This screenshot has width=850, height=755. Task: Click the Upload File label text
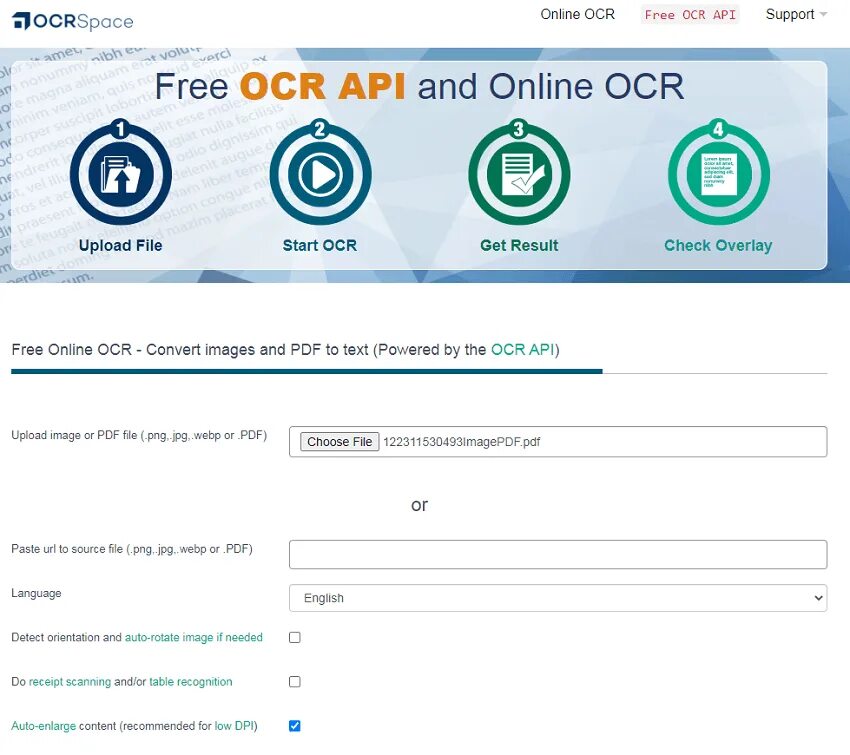click(x=120, y=246)
